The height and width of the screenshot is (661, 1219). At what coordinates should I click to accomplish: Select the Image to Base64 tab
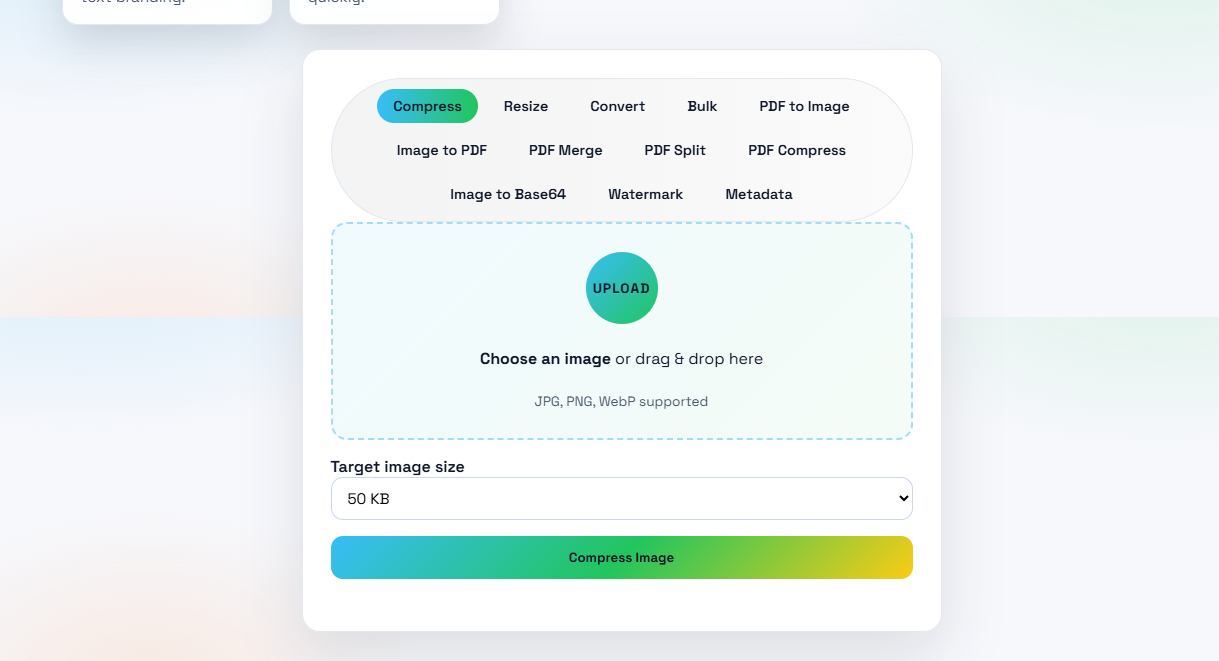(x=508, y=194)
